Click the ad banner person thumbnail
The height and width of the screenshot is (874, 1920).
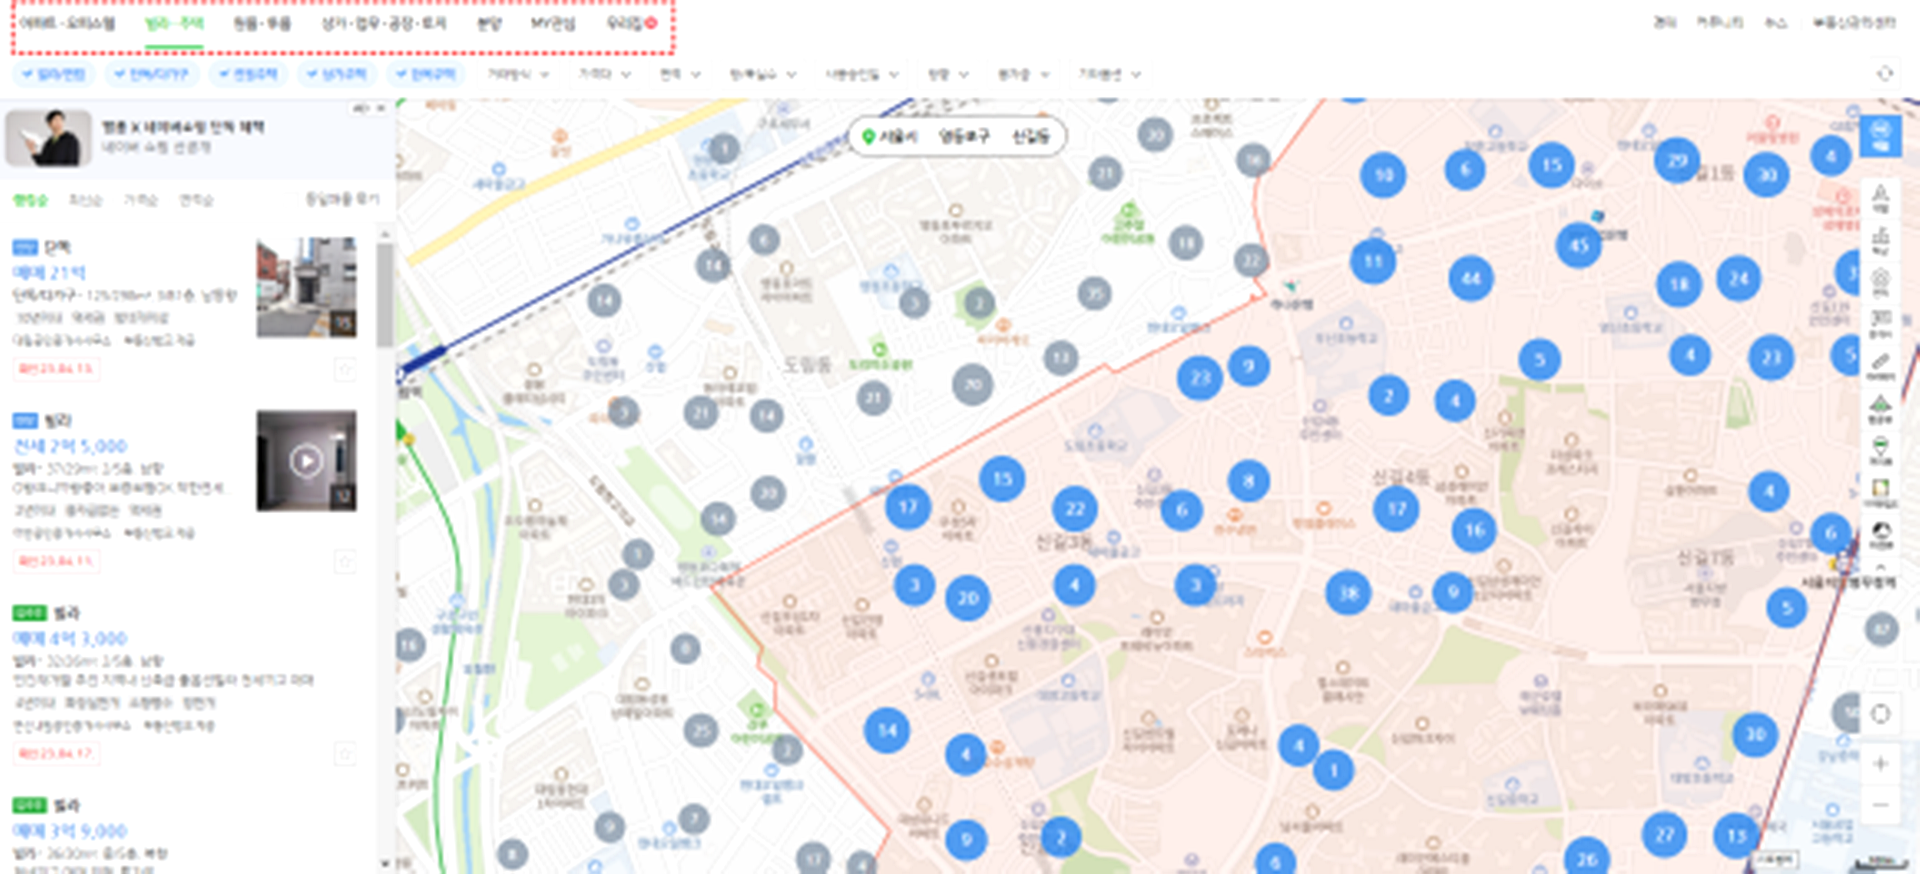(49, 138)
